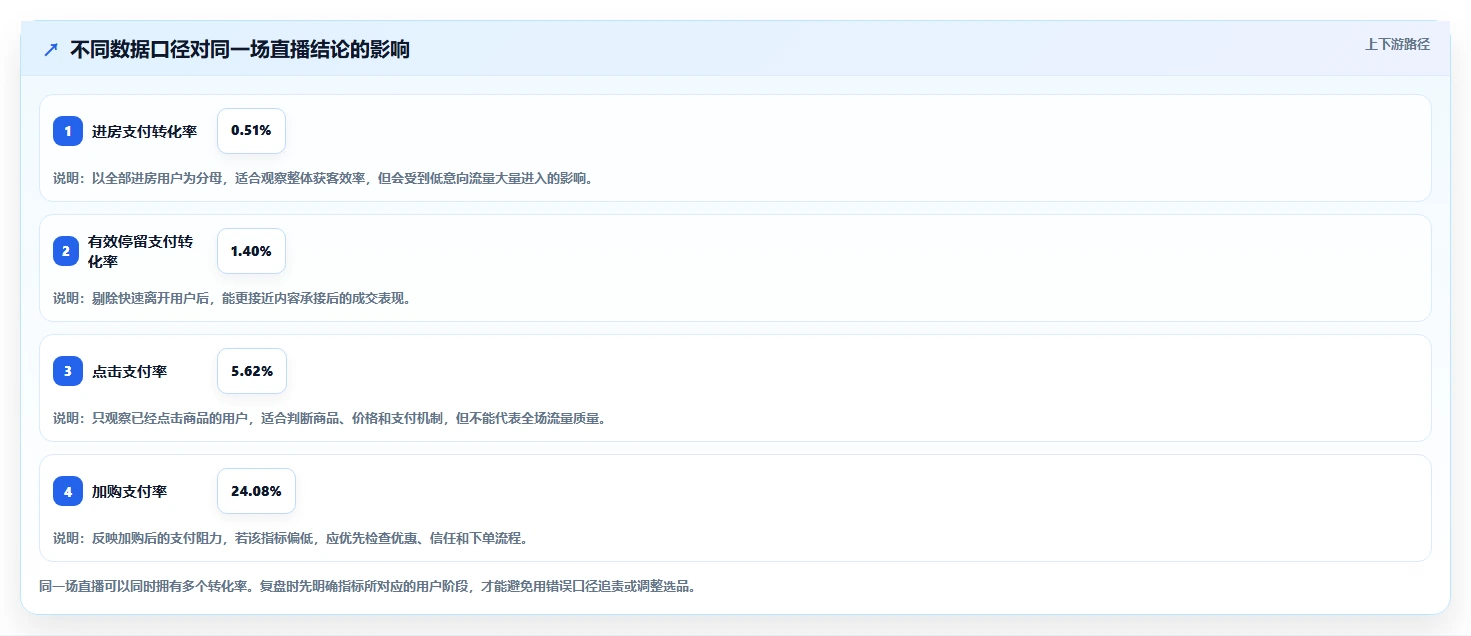Select the step 1 number badge
The image size is (1471, 636).
click(68, 131)
